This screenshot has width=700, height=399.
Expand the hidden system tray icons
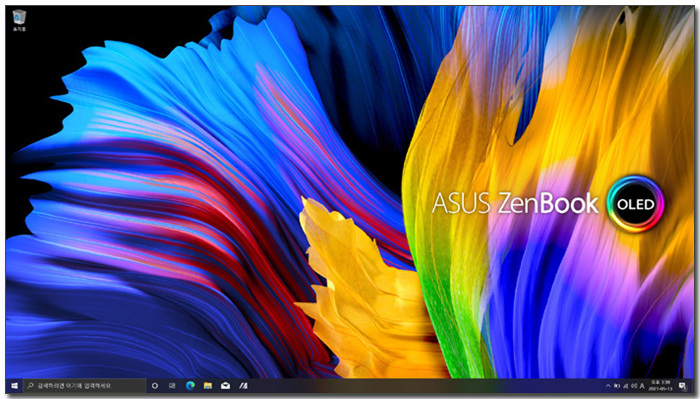coord(608,386)
